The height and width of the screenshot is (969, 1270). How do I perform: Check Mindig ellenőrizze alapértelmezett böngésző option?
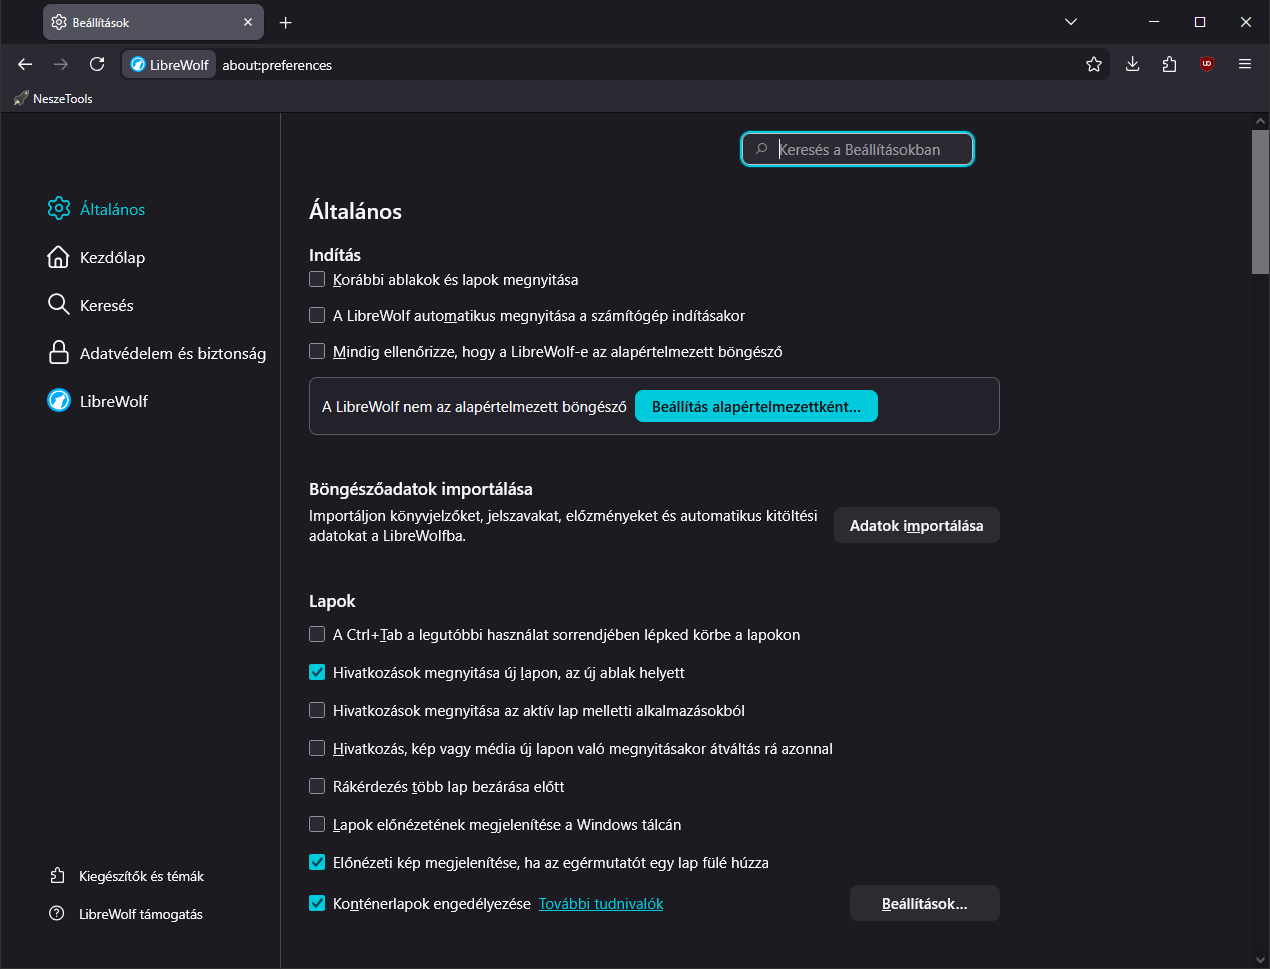[x=317, y=351]
